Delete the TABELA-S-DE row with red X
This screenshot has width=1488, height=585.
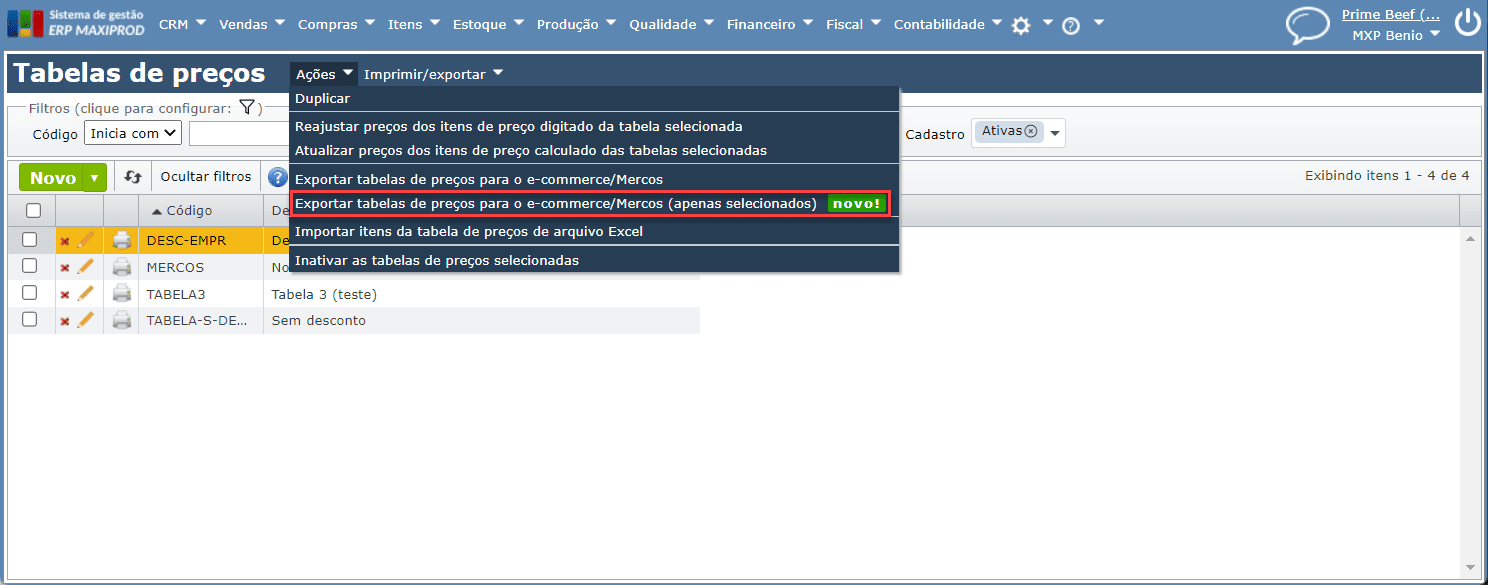pos(65,322)
